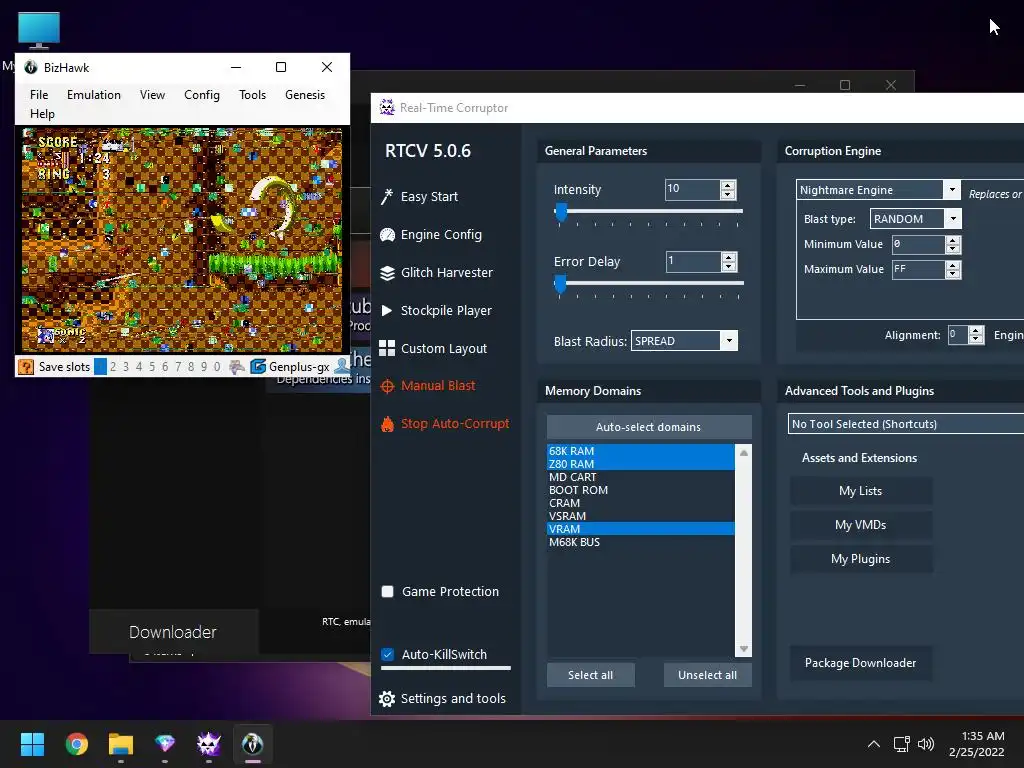Click Select all domains button

tap(590, 675)
